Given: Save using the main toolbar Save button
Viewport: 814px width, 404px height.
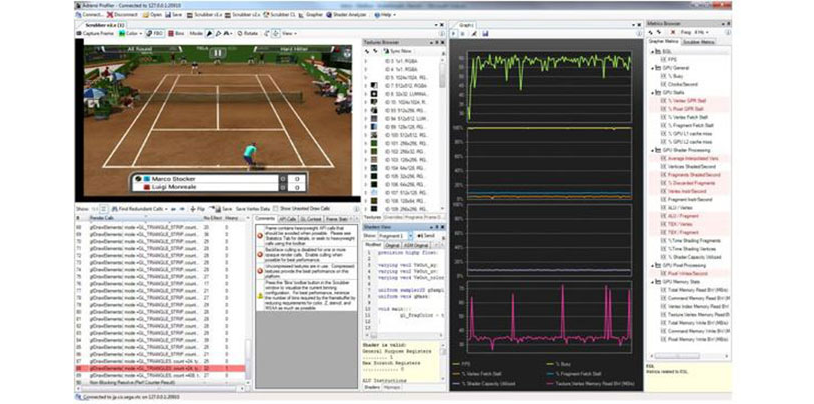Looking at the screenshot, I should click(173, 15).
